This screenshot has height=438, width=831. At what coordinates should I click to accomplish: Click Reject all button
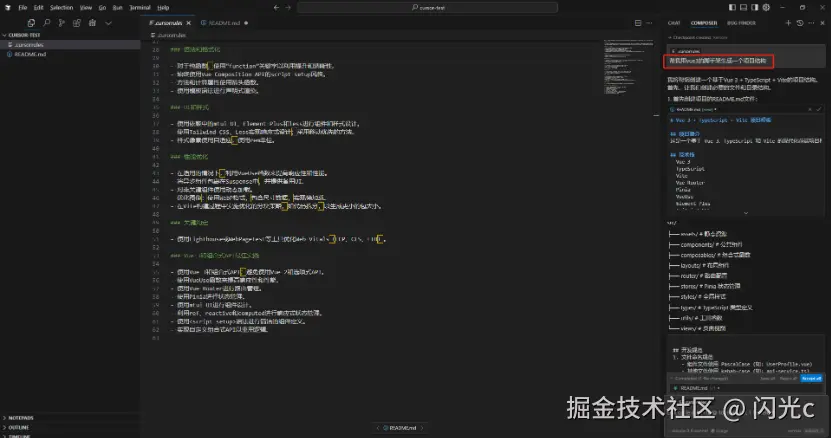(x=788, y=379)
